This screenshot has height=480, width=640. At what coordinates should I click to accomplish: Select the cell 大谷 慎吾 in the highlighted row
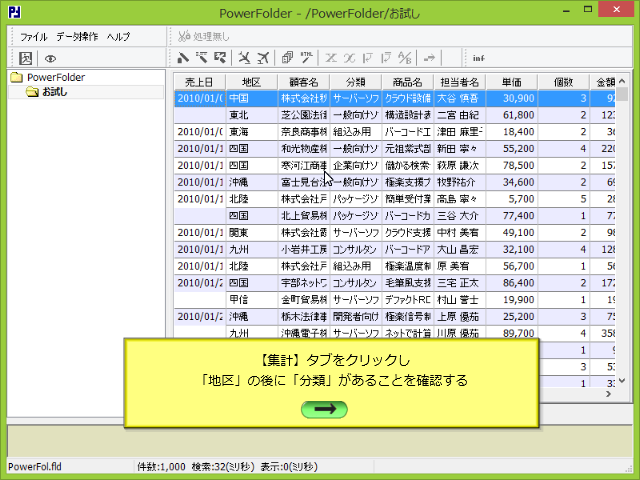[x=460, y=98]
